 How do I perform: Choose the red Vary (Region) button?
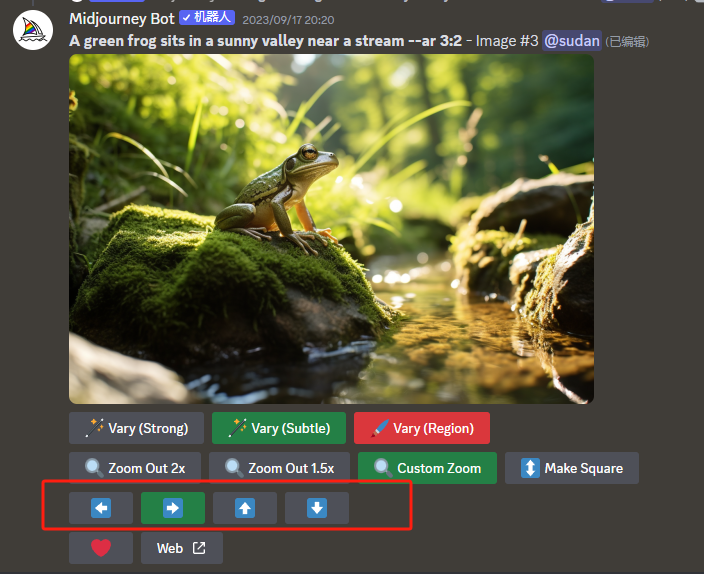[x=421, y=428]
